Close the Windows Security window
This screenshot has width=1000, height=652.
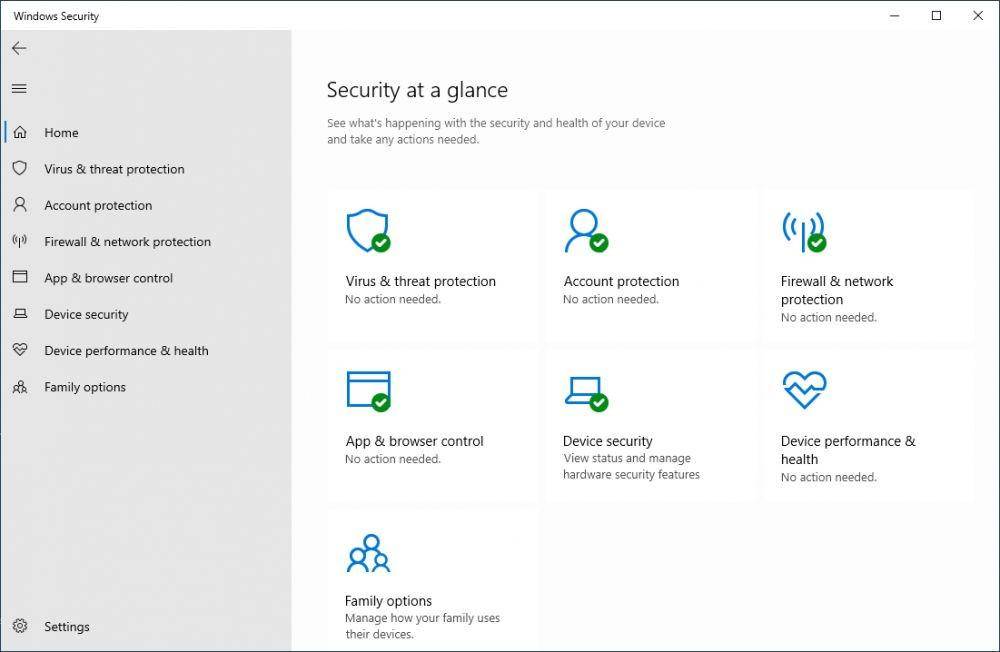pos(978,15)
